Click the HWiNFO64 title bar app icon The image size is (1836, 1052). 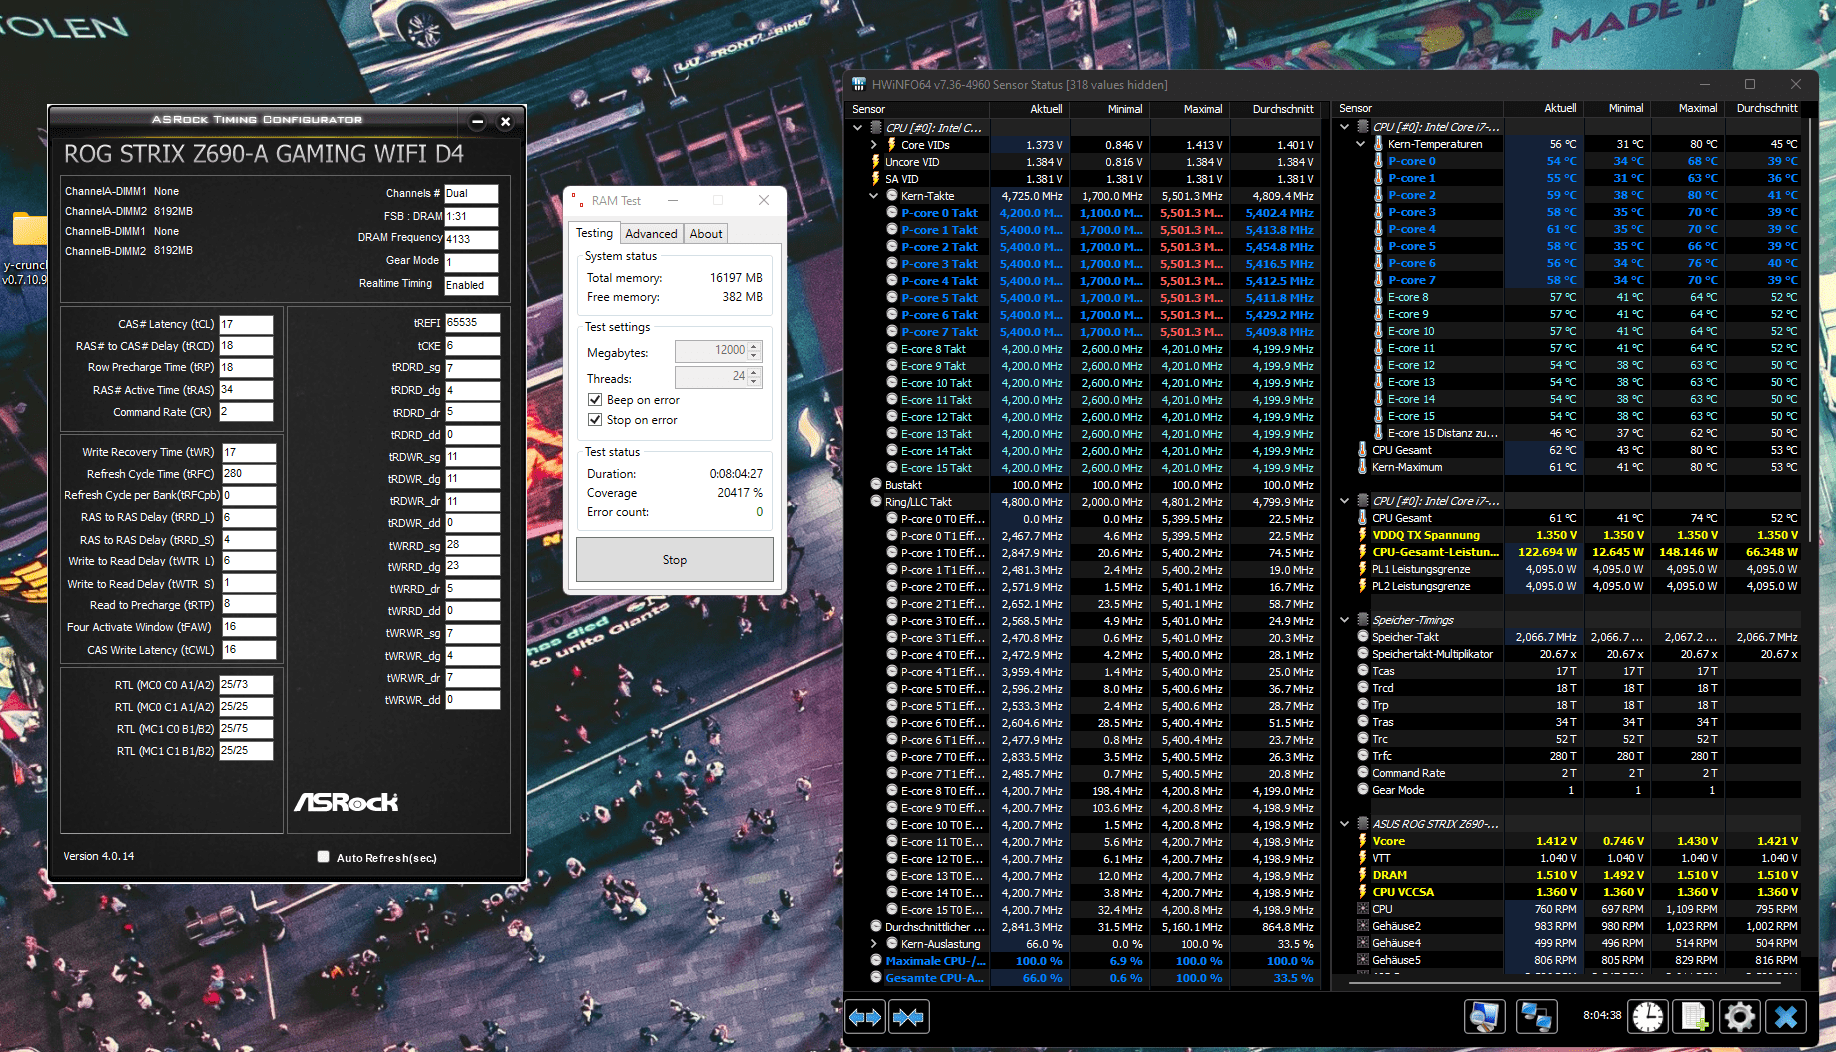[x=858, y=85]
